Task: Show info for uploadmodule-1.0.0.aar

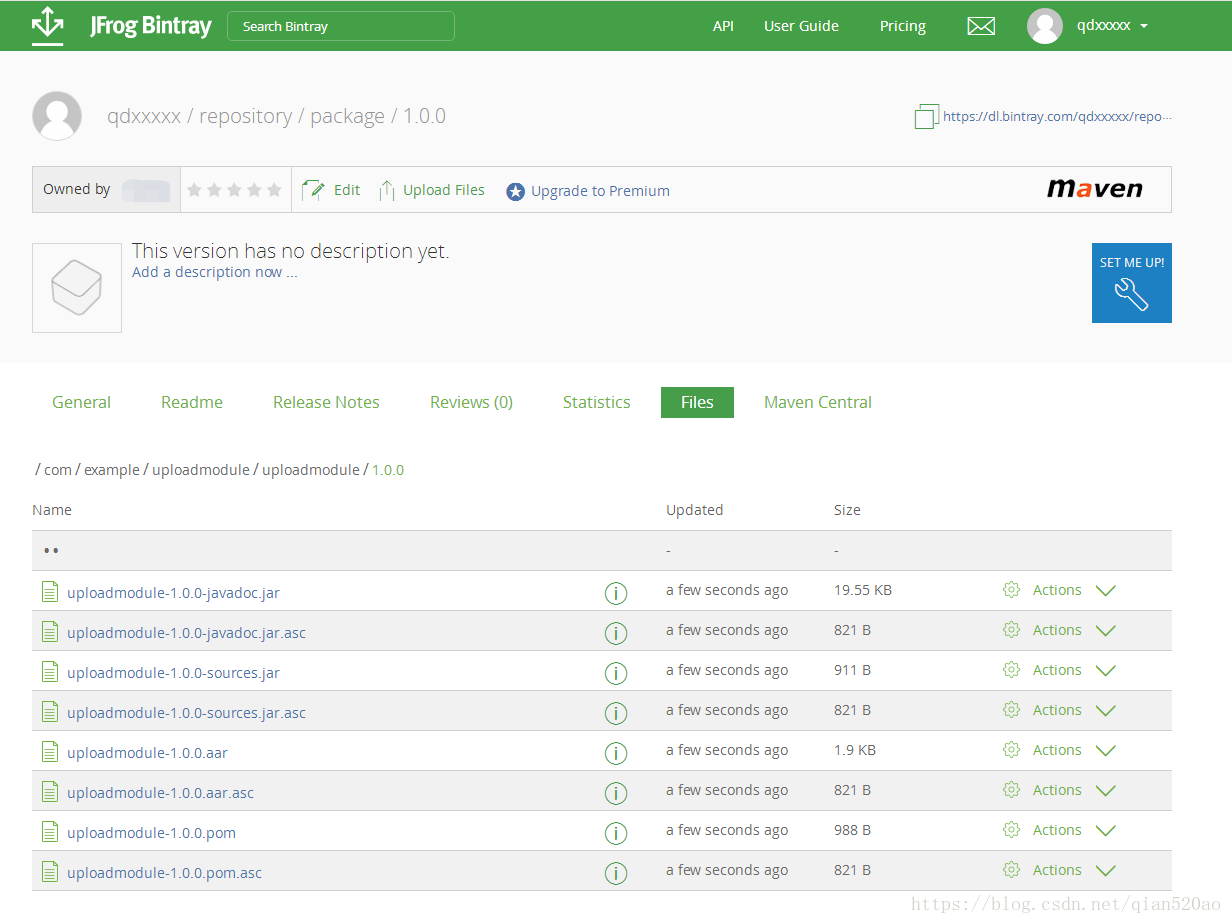Action: pos(616,753)
